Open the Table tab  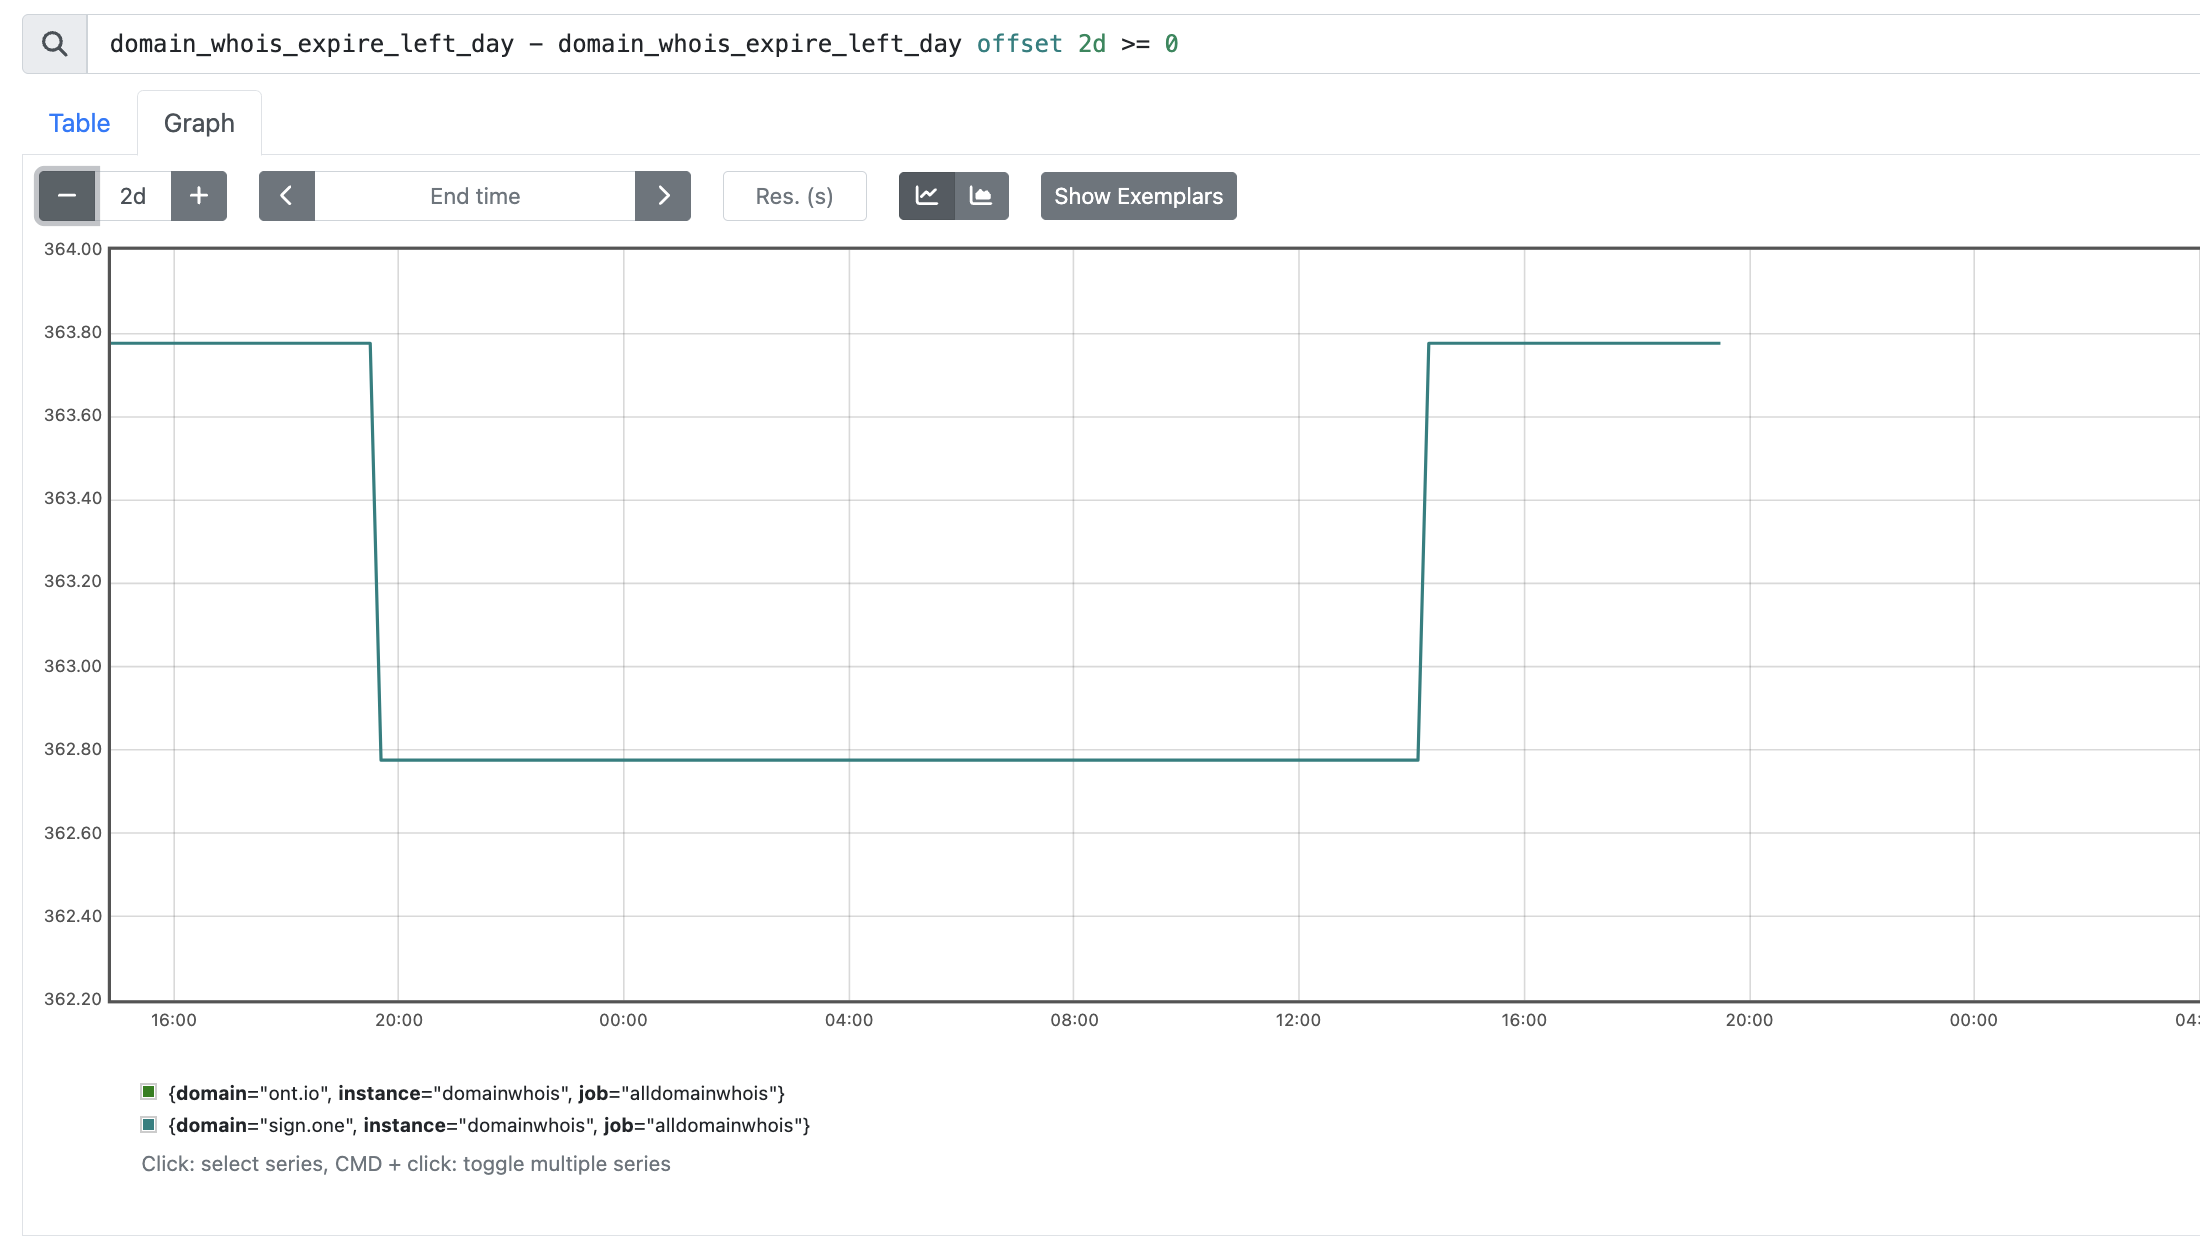[x=79, y=123]
